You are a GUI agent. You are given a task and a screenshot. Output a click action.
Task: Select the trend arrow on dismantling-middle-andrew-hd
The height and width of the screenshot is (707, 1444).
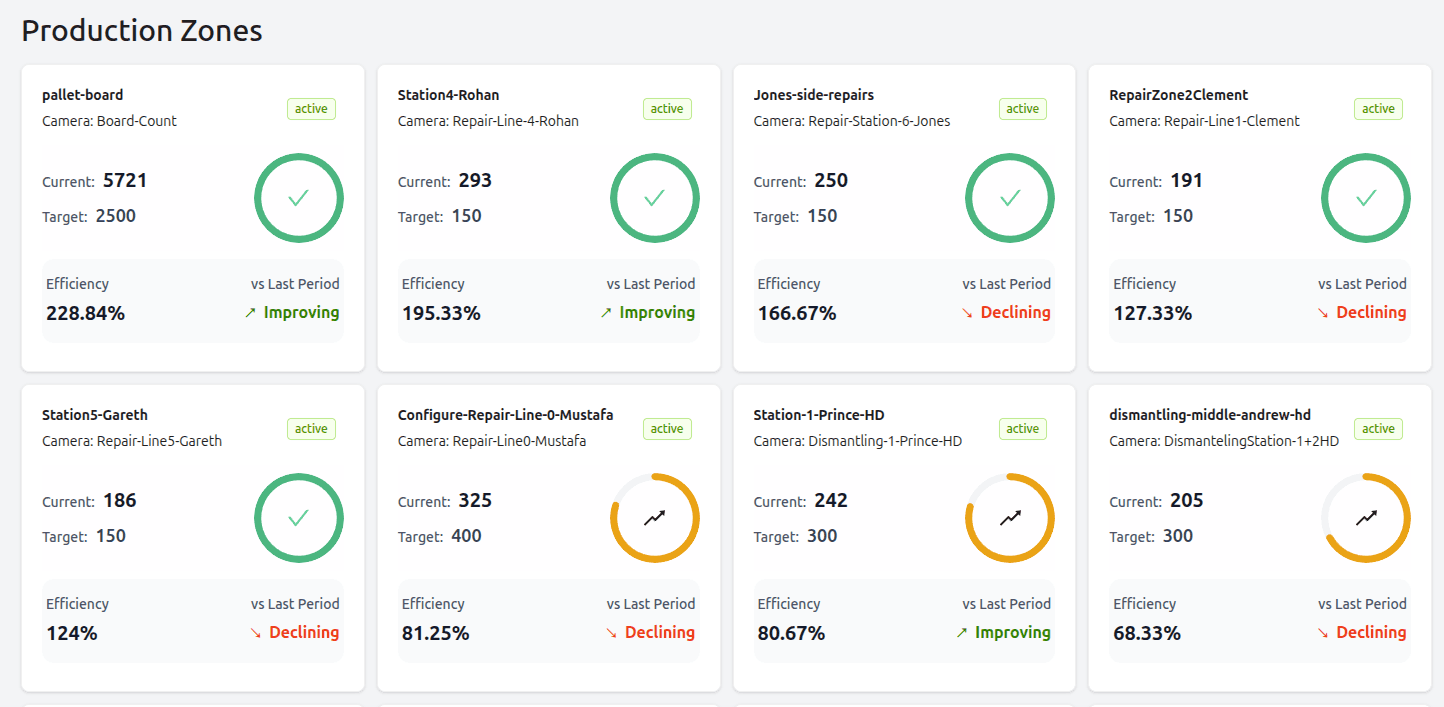pos(1366,518)
